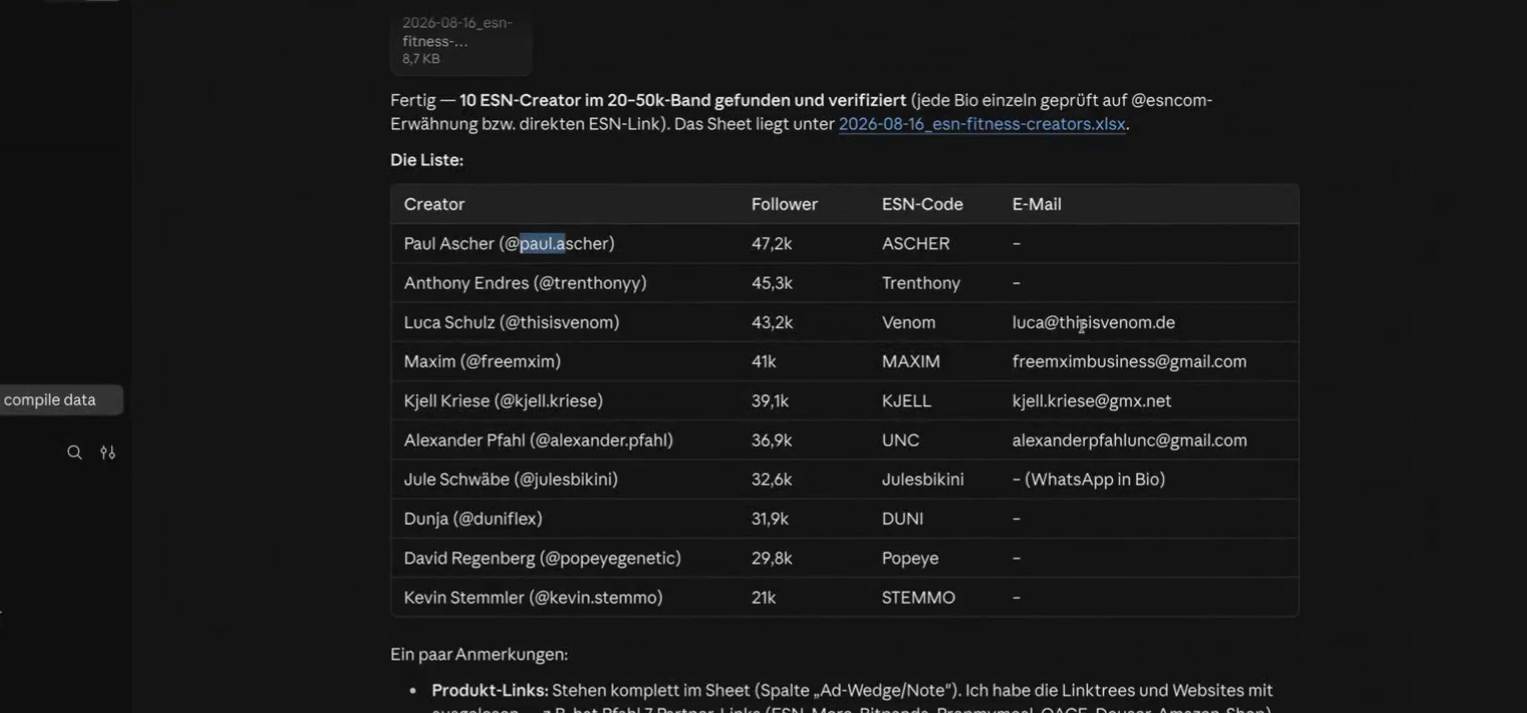Click the ESN code "KJELL"
Viewport: 1527px width, 713px height.
[x=906, y=401]
